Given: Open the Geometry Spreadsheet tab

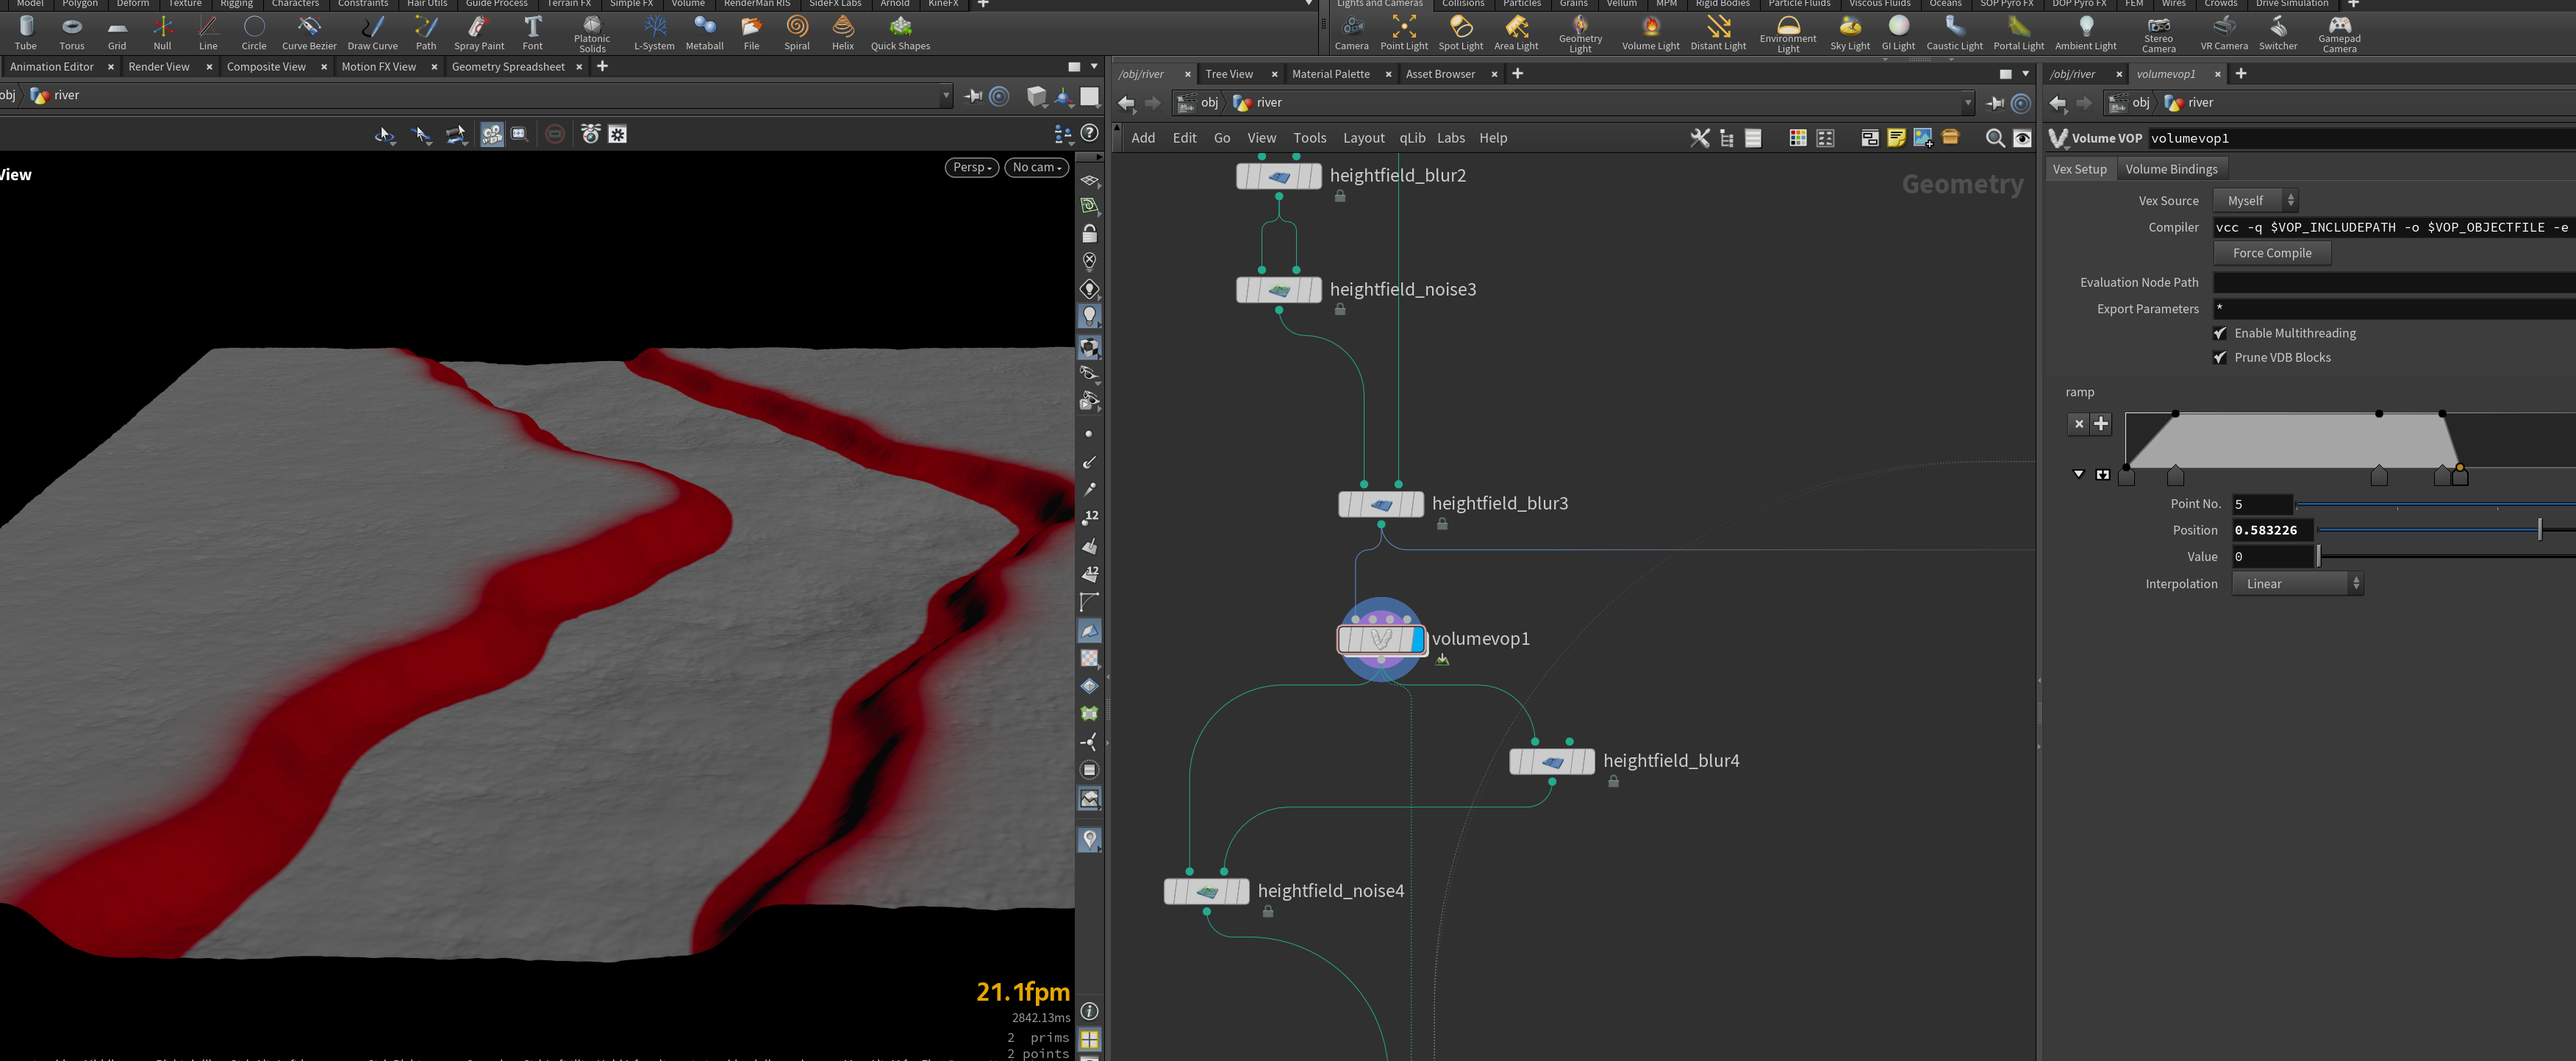Looking at the screenshot, I should click(x=508, y=67).
